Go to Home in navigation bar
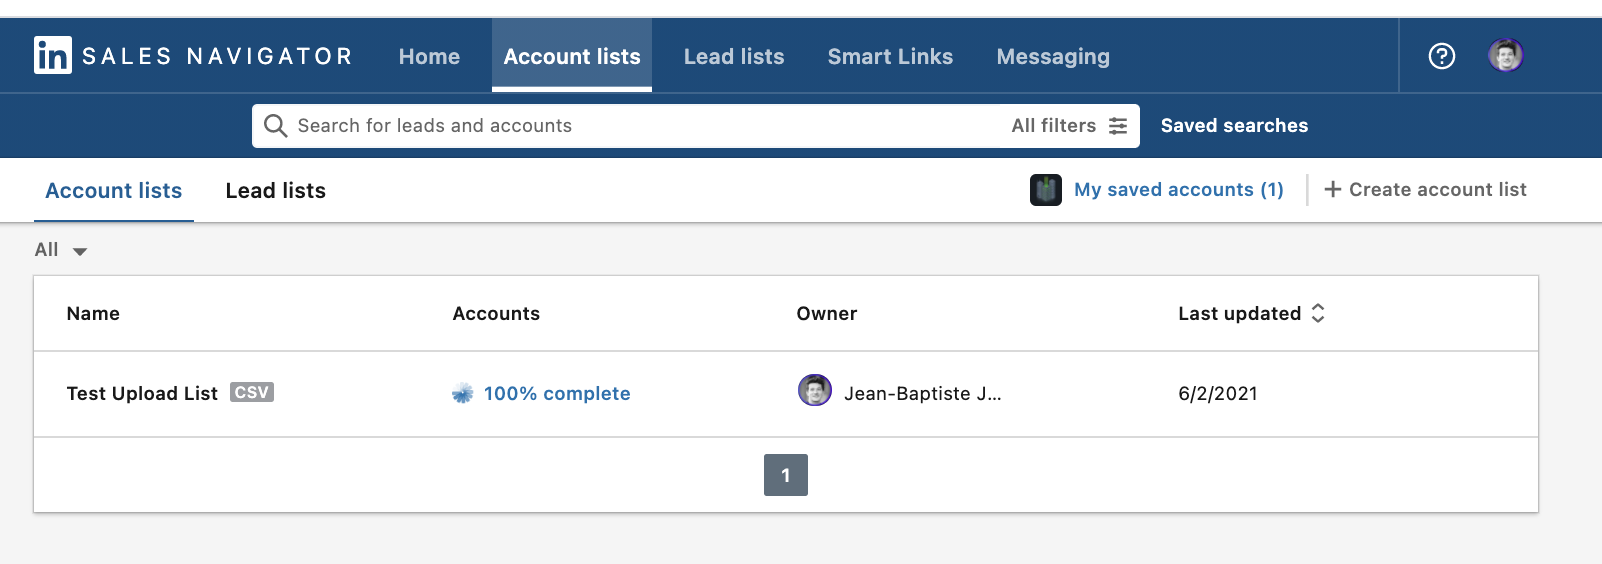1602x564 pixels. click(x=429, y=57)
